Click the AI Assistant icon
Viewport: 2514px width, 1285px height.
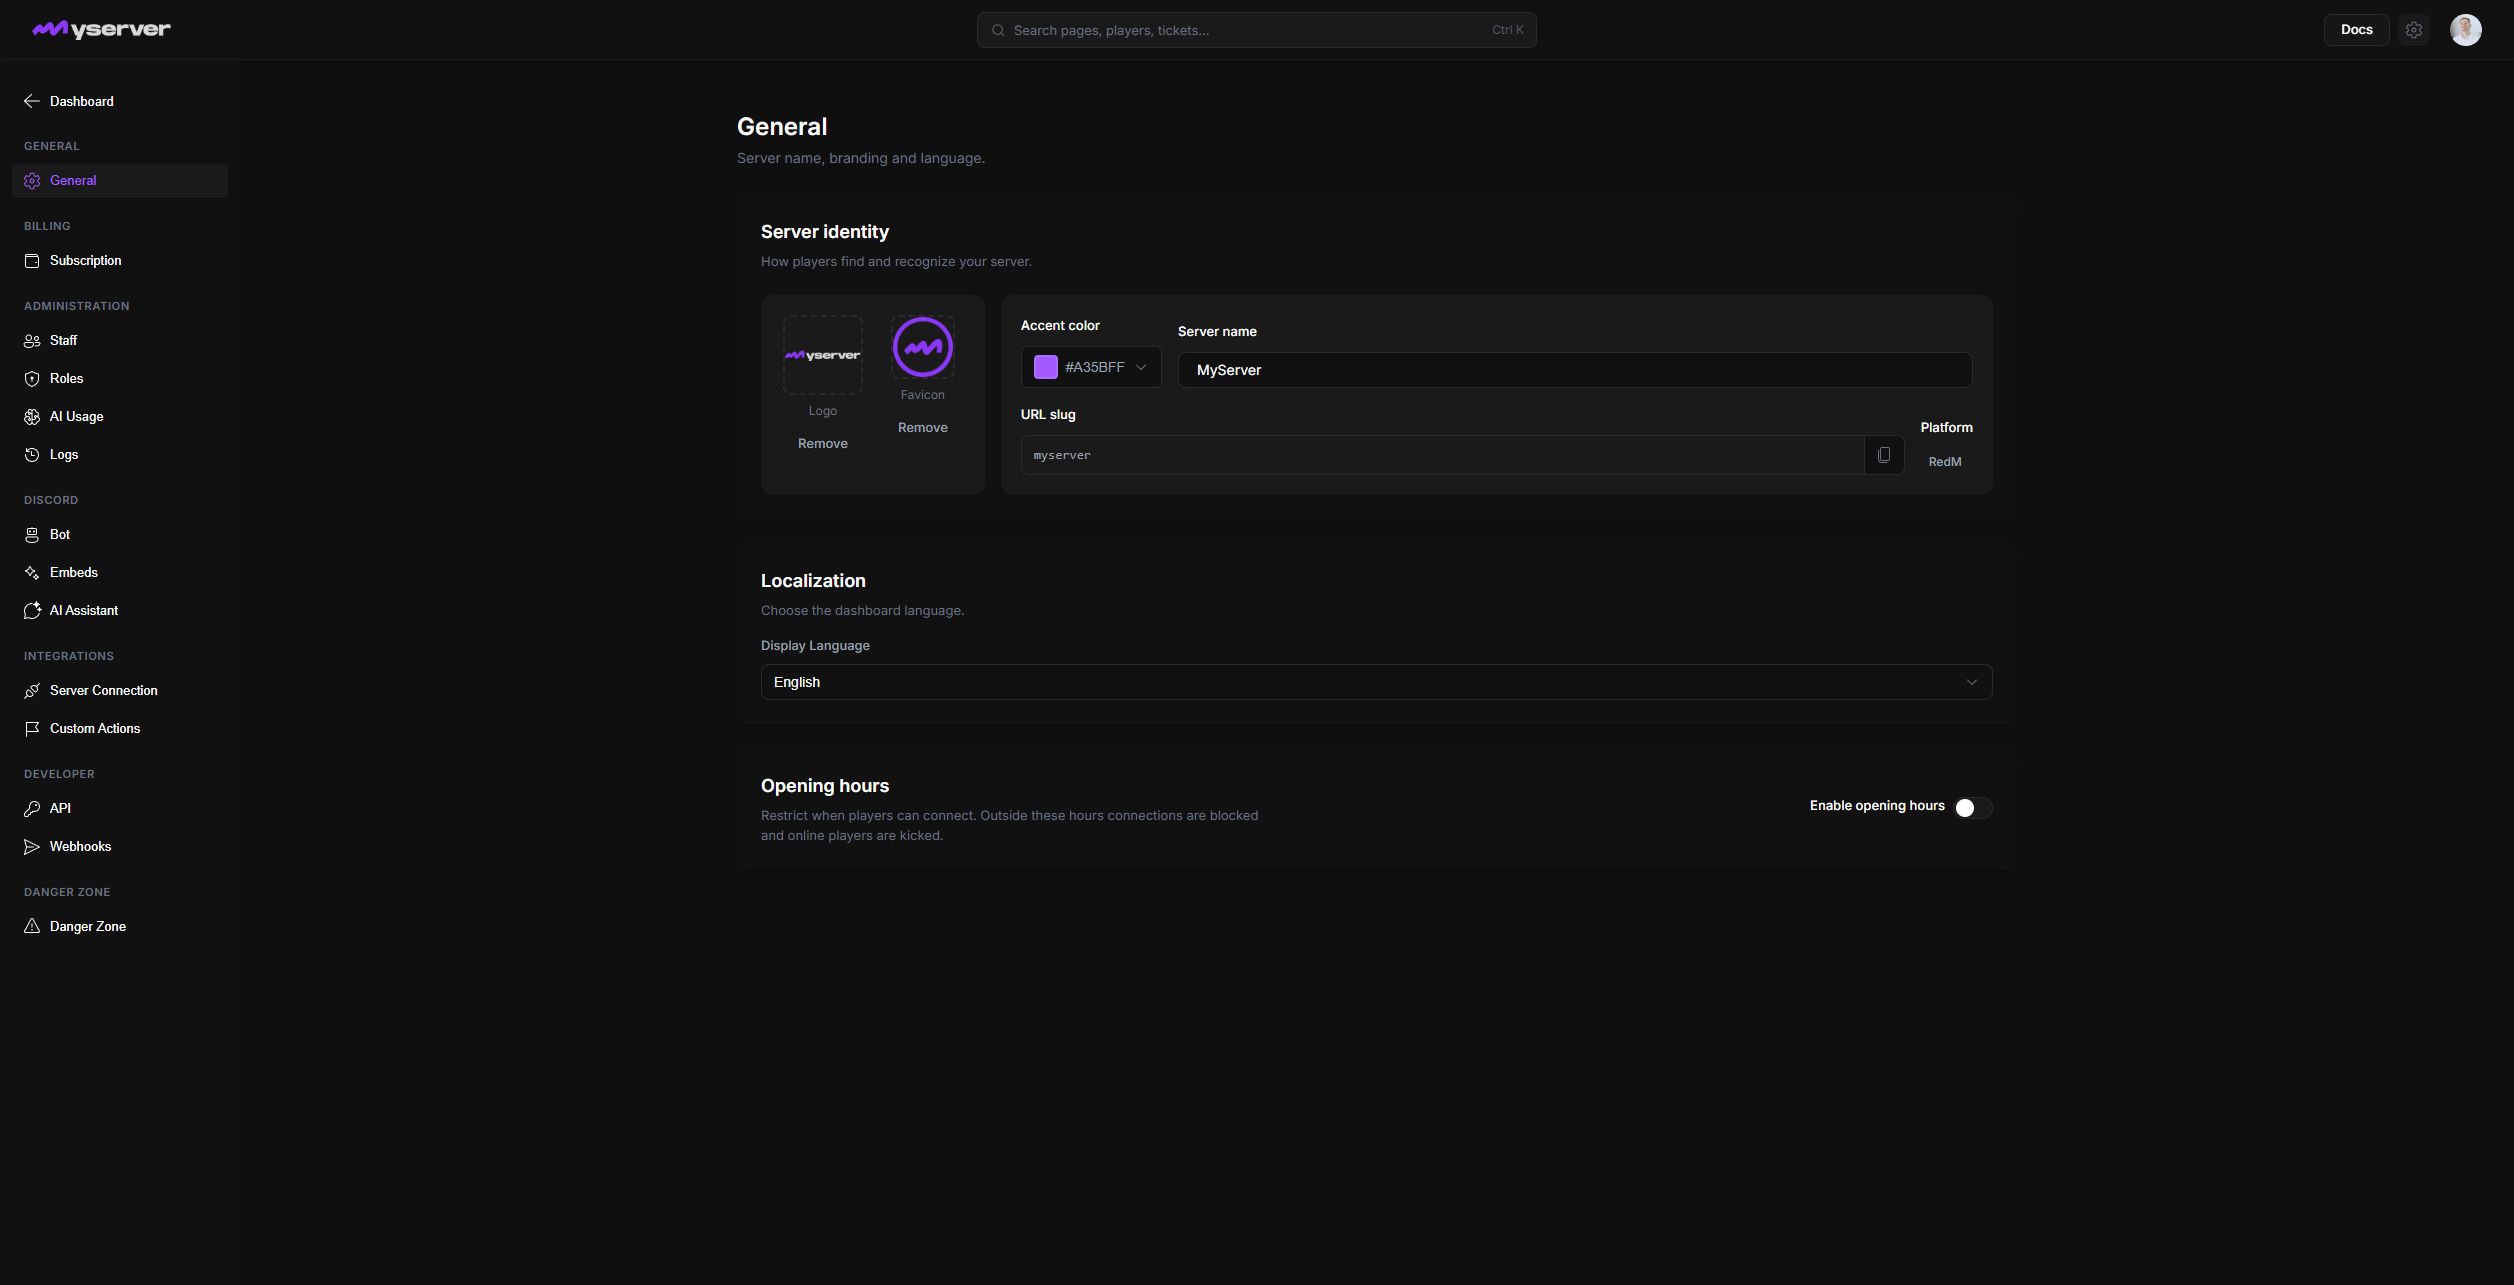(x=32, y=611)
